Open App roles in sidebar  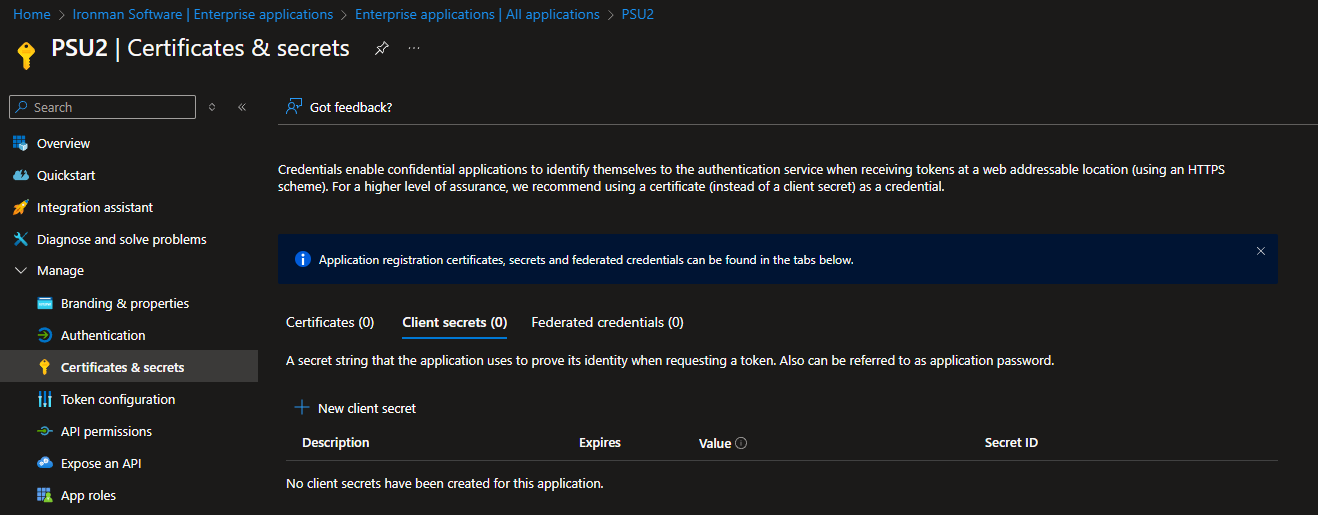tap(88, 495)
